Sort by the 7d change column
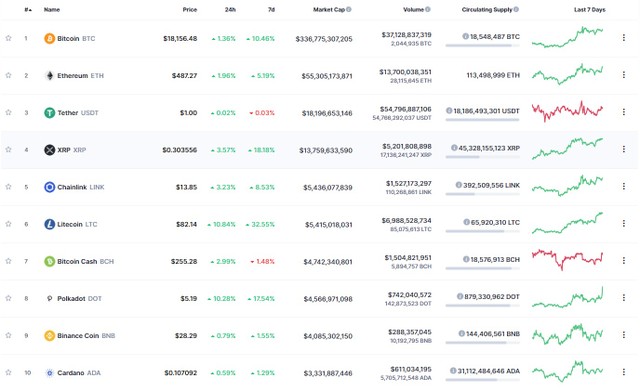 [271, 9]
